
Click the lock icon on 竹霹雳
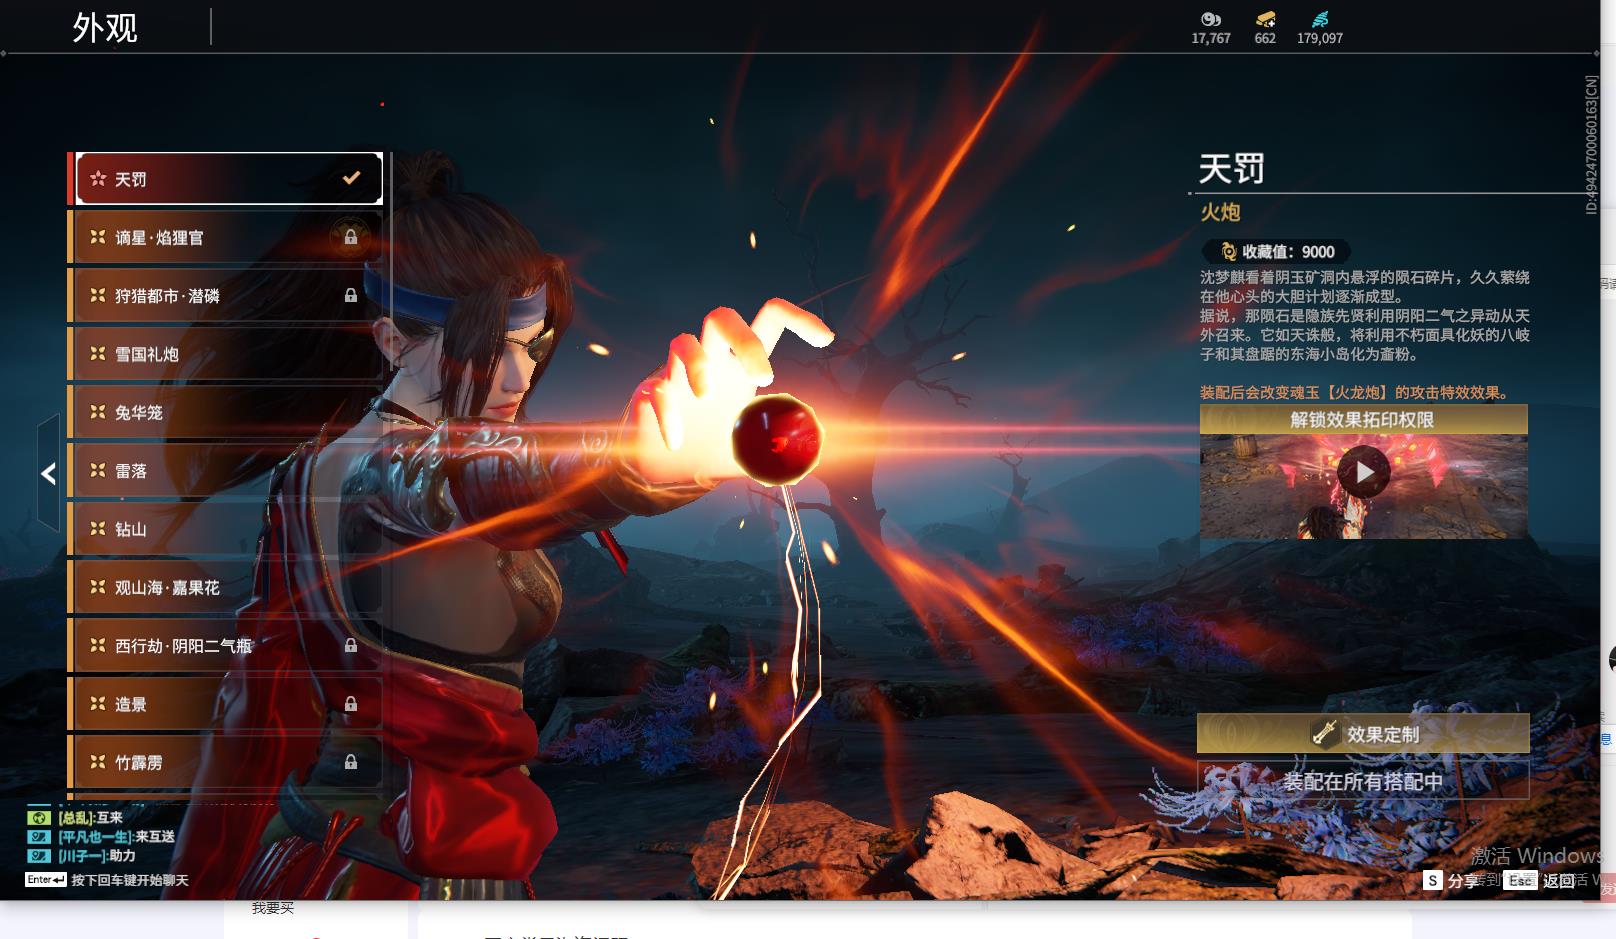[351, 762]
